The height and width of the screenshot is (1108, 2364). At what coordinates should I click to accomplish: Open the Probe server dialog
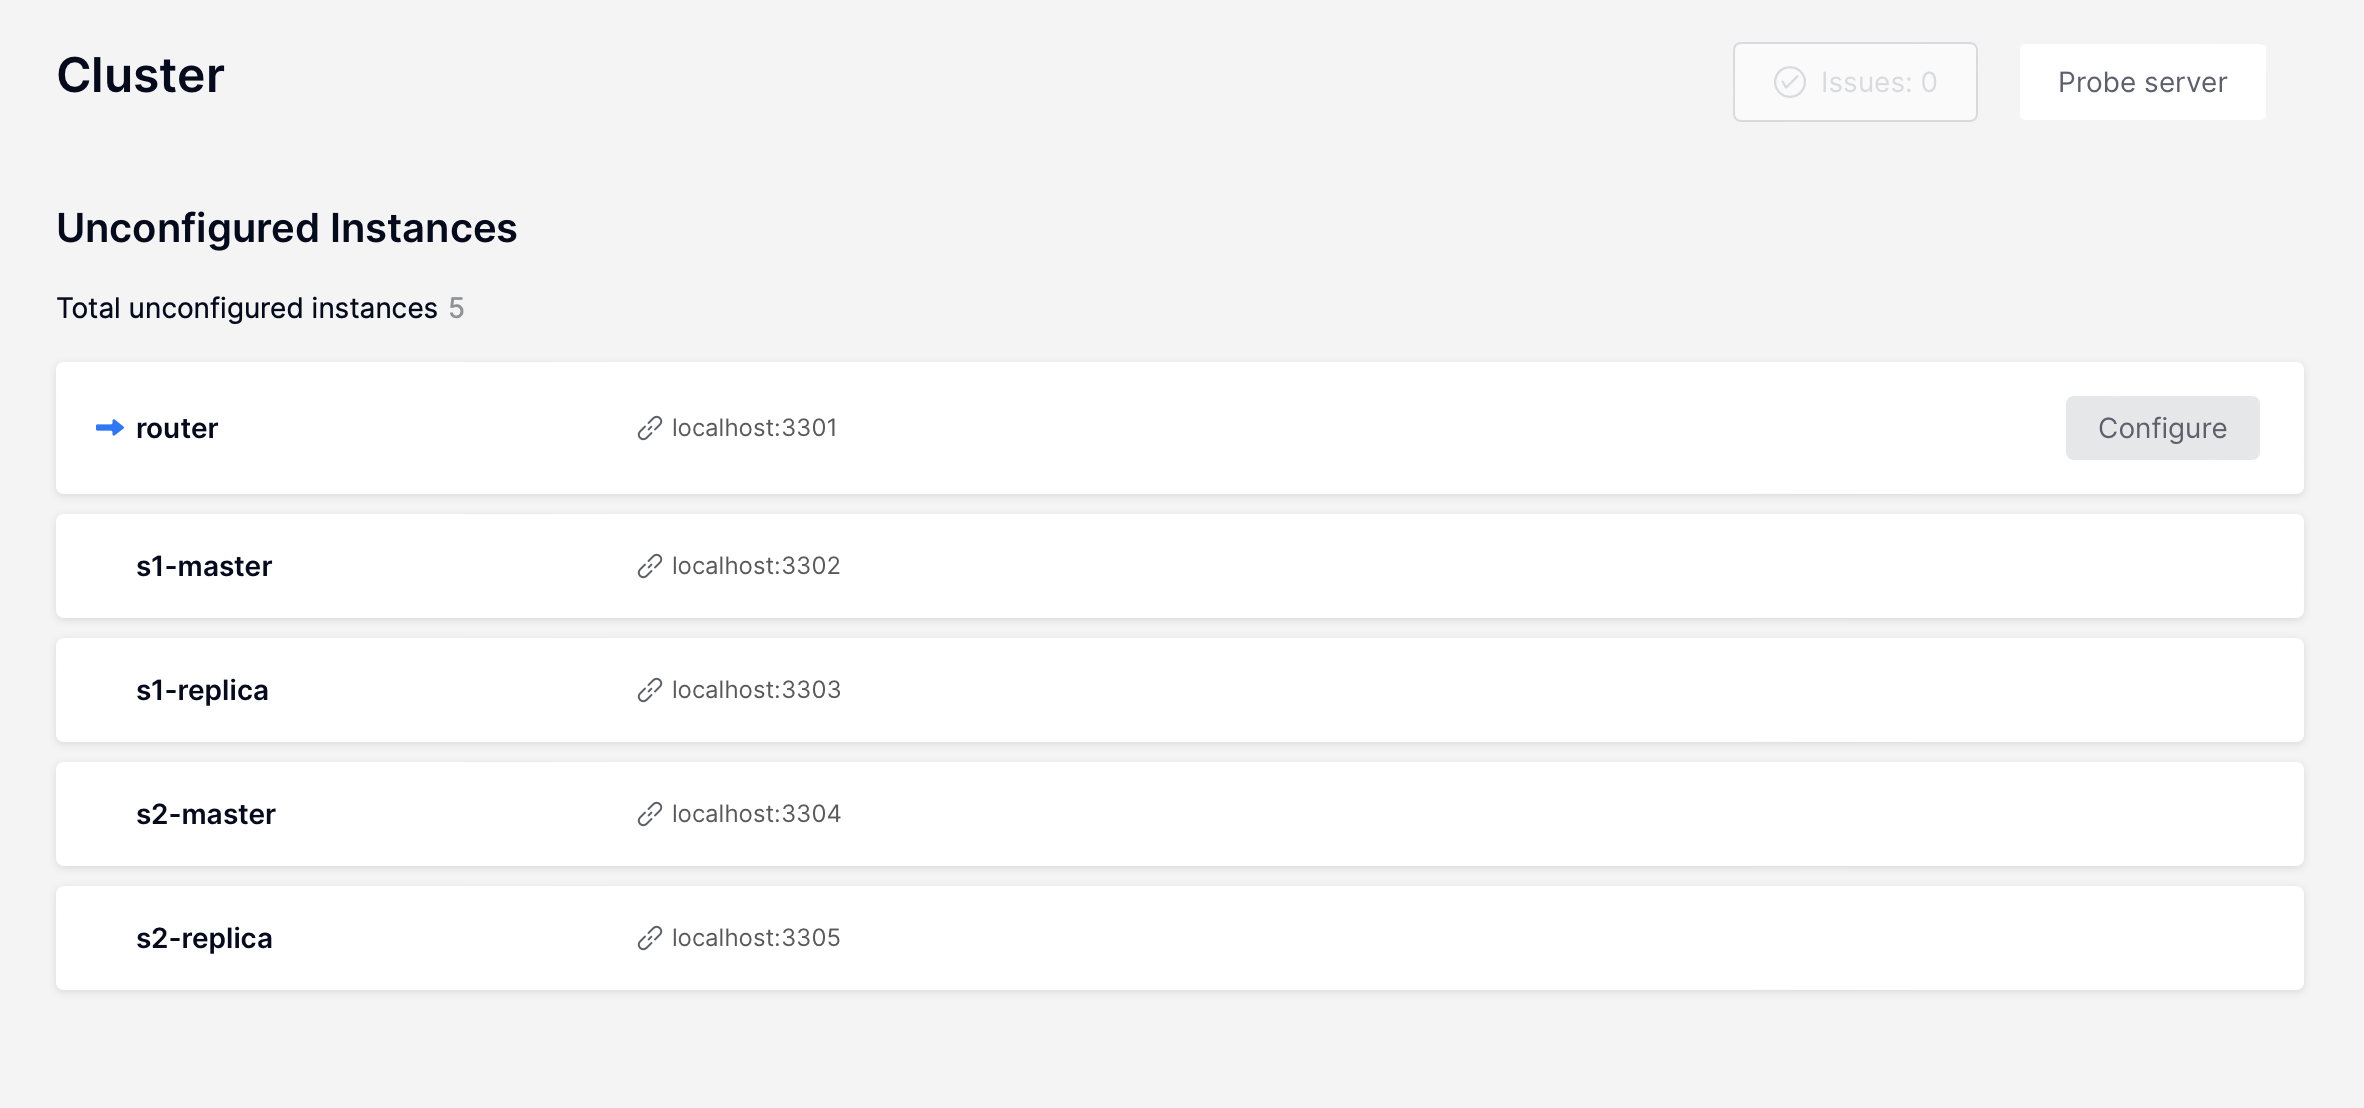click(2142, 82)
